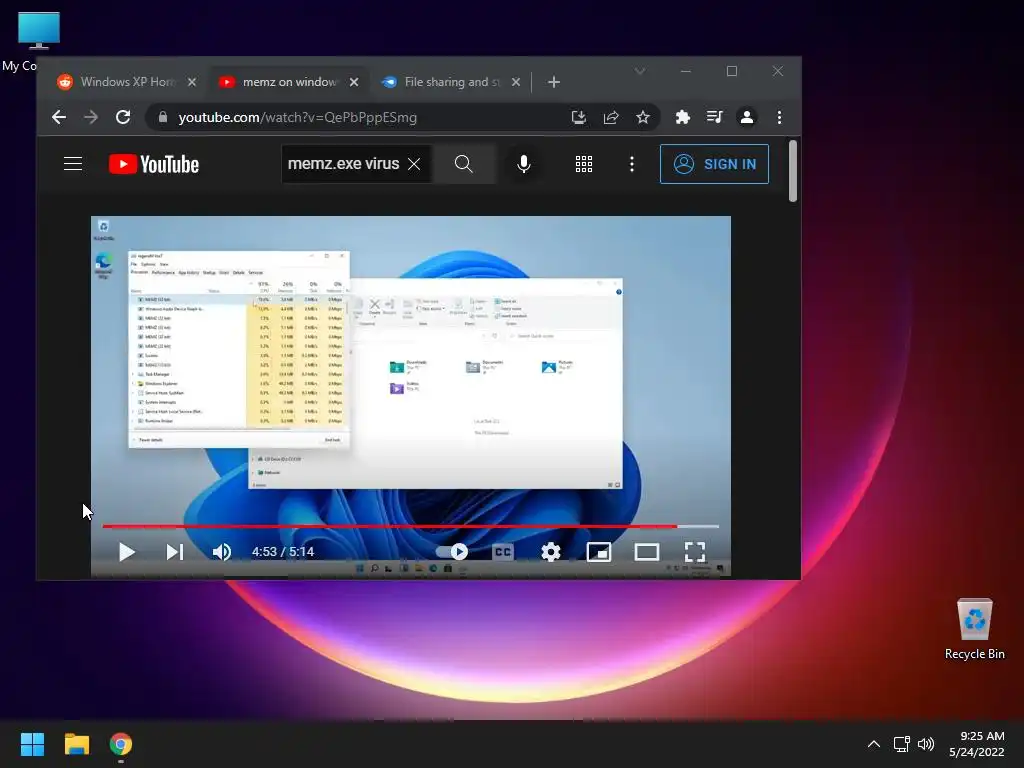This screenshot has width=1024, height=768.
Task: Select the Recycle Bin desktop icon
Action: [x=974, y=629]
